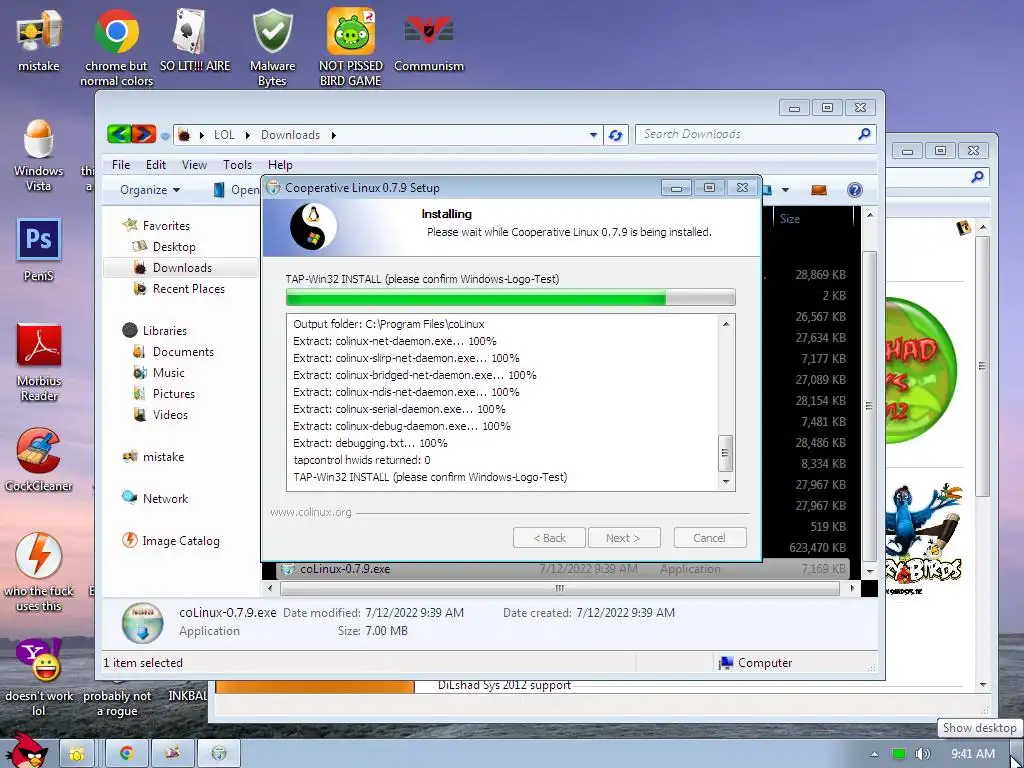1024x768 pixels.
Task: Open the Communism desktop icon
Action: (428, 40)
